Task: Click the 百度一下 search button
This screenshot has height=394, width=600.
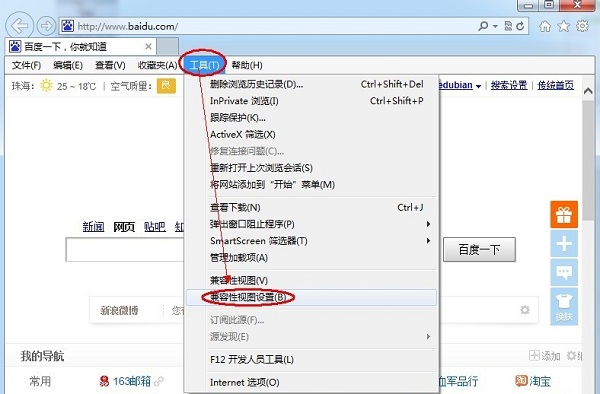Action: [479, 250]
